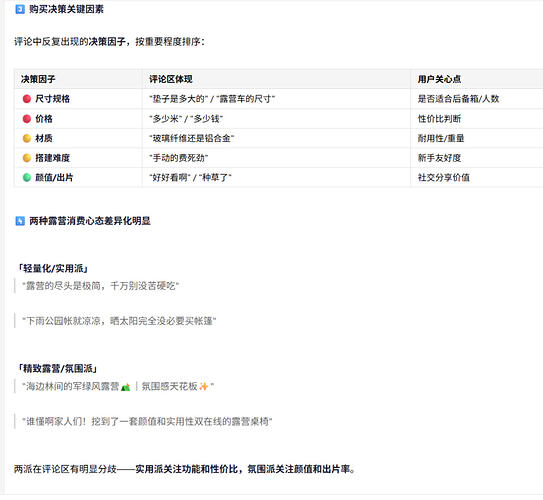This screenshot has height=500, width=543.
Task: Click the 是否适合后备箱/人数 cell
Action: (477, 99)
